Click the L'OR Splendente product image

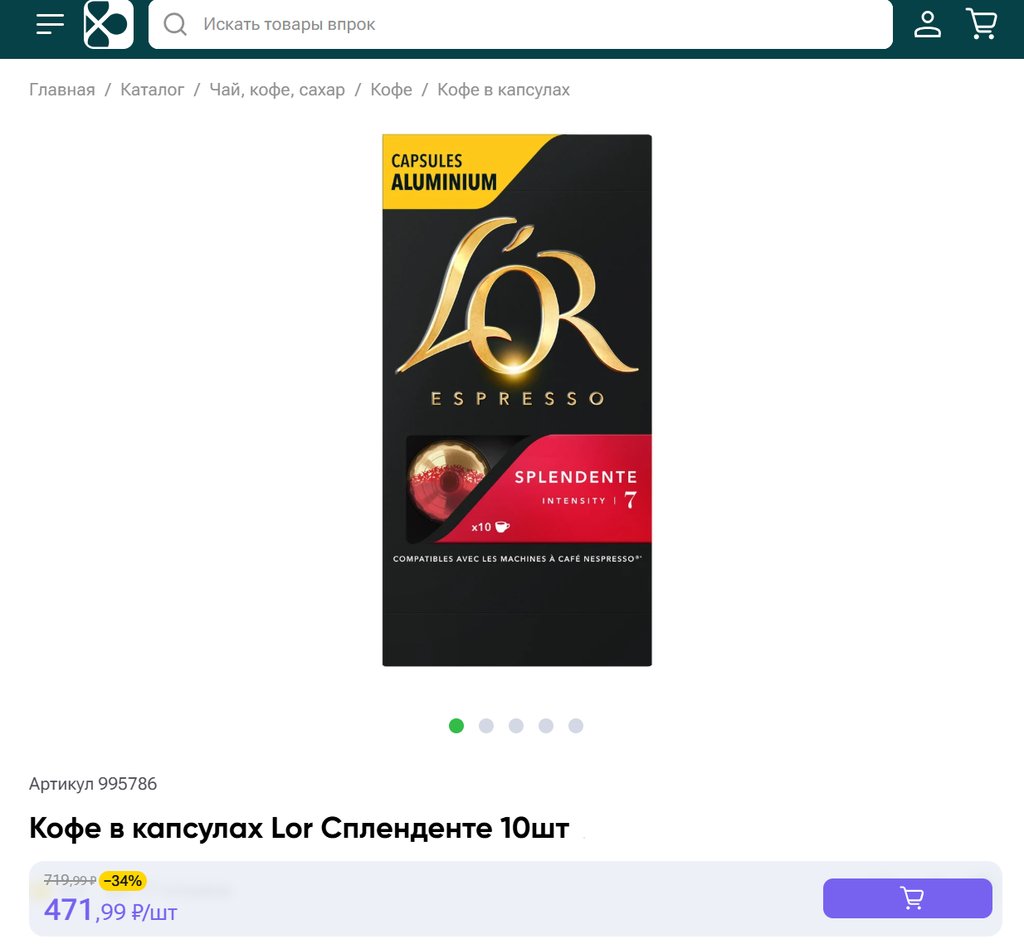click(x=517, y=400)
